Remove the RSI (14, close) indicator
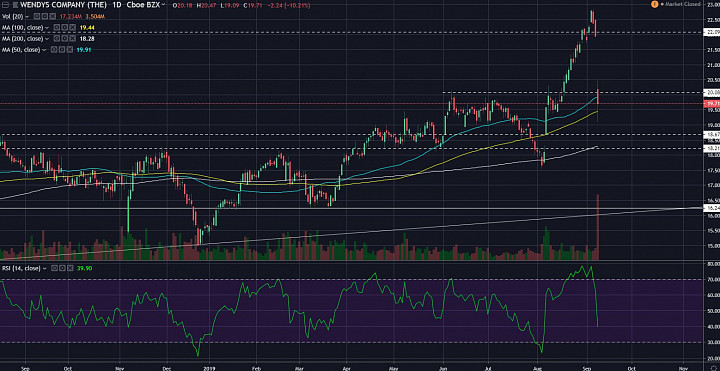Image resolution: width=720 pixels, height=371 pixels. pyautogui.click(x=70, y=268)
